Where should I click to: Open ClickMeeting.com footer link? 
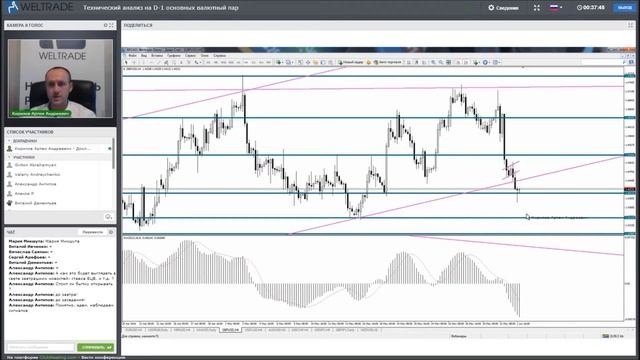[x=58, y=358]
